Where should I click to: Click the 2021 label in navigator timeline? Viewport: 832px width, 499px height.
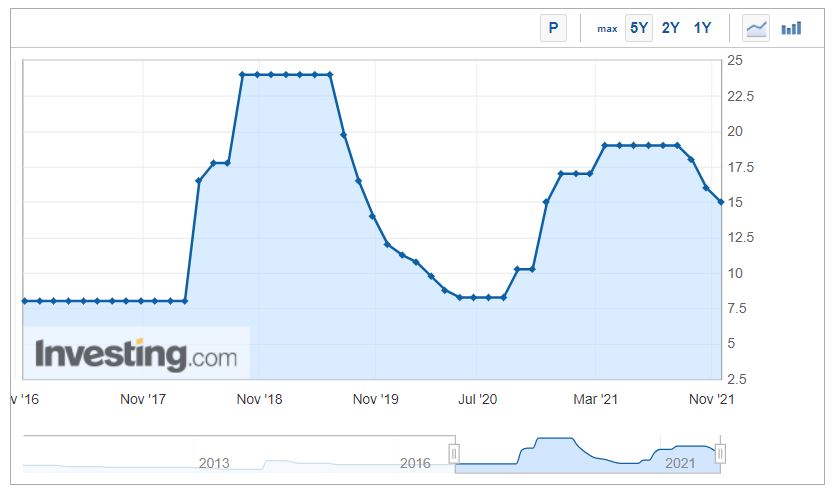pyautogui.click(x=680, y=463)
